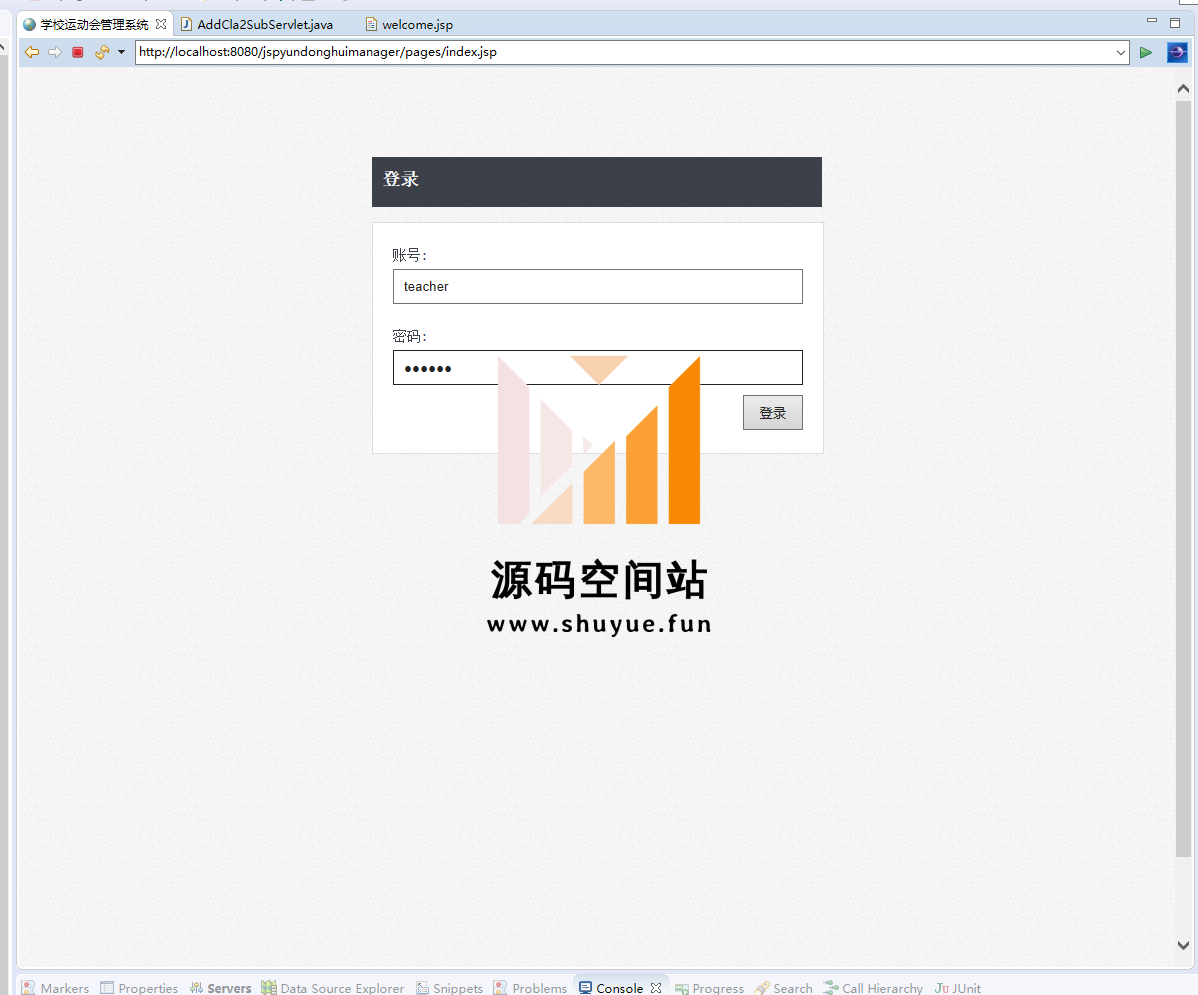Open the Search view tab
Viewport: 1198px width, 995px height.
click(x=784, y=988)
